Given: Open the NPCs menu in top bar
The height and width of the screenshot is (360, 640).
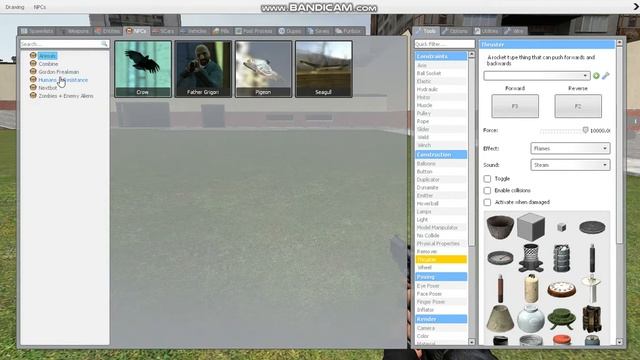Looking at the screenshot, I should point(40,7).
